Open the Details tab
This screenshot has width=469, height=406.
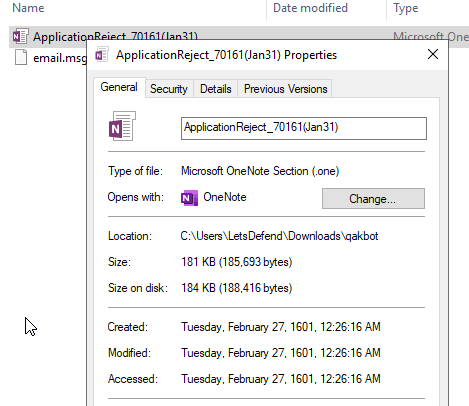pyautogui.click(x=216, y=89)
